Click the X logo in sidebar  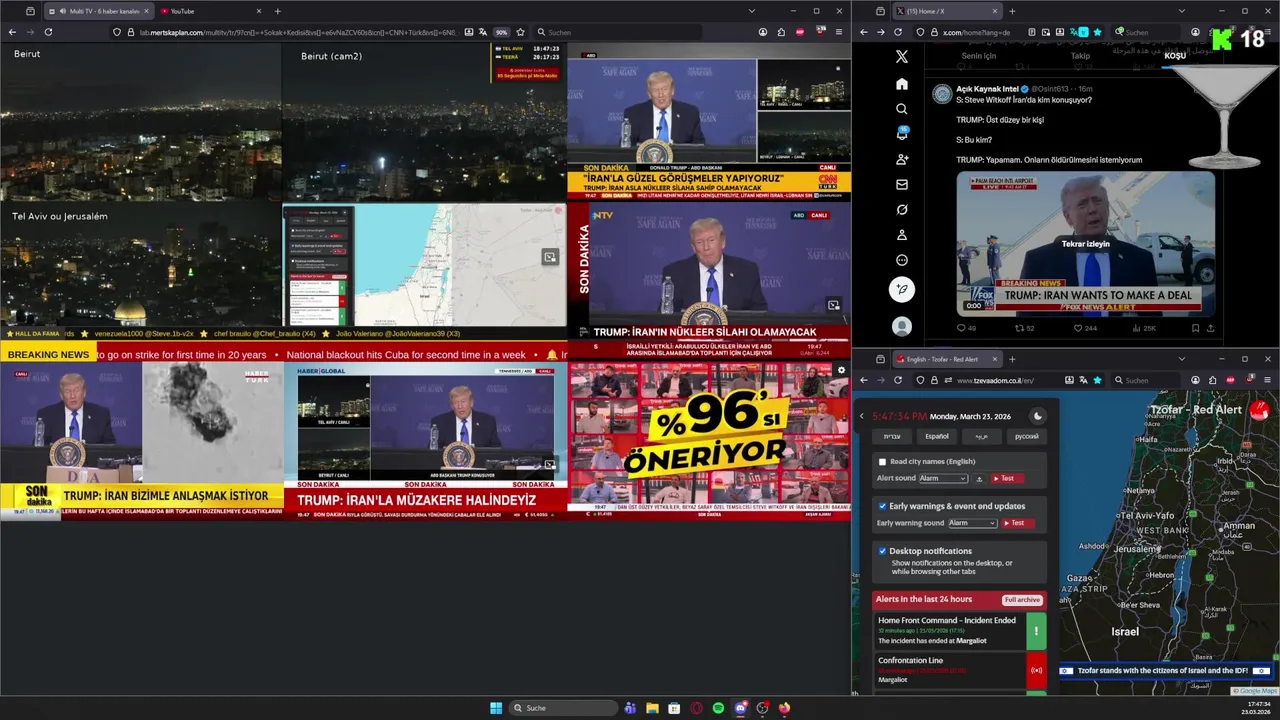901,57
